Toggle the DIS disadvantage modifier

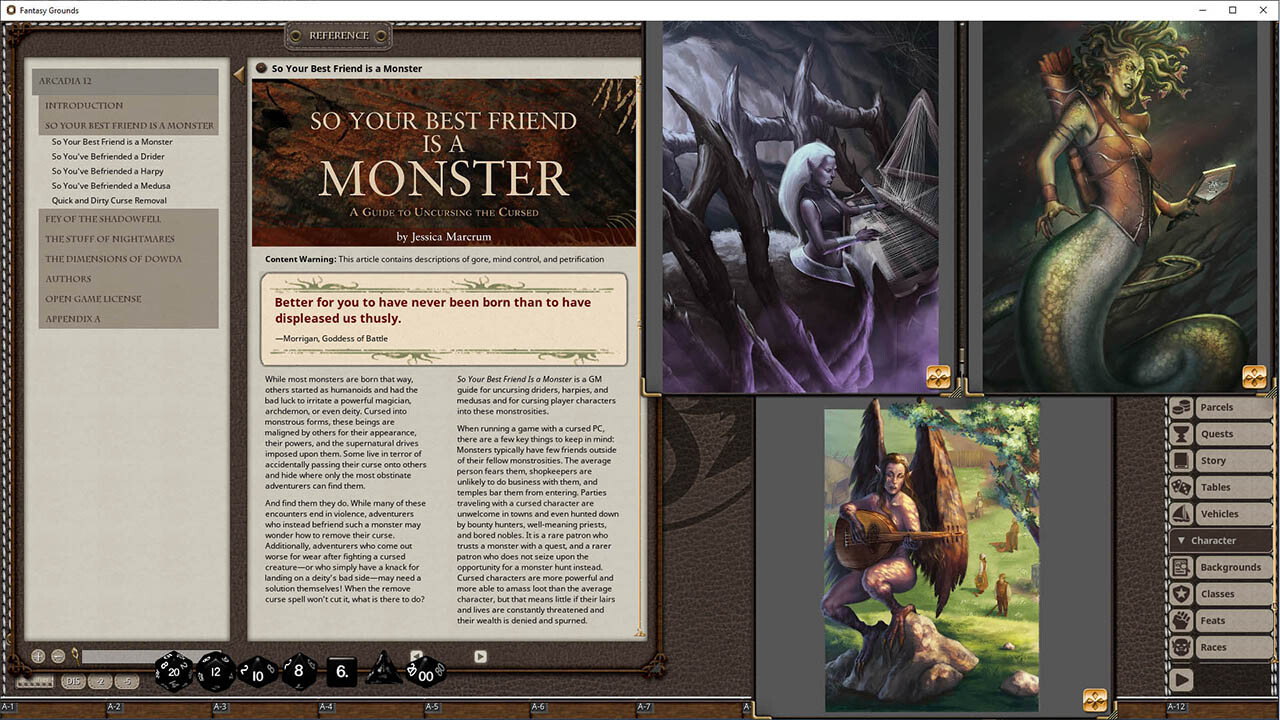tap(72, 682)
